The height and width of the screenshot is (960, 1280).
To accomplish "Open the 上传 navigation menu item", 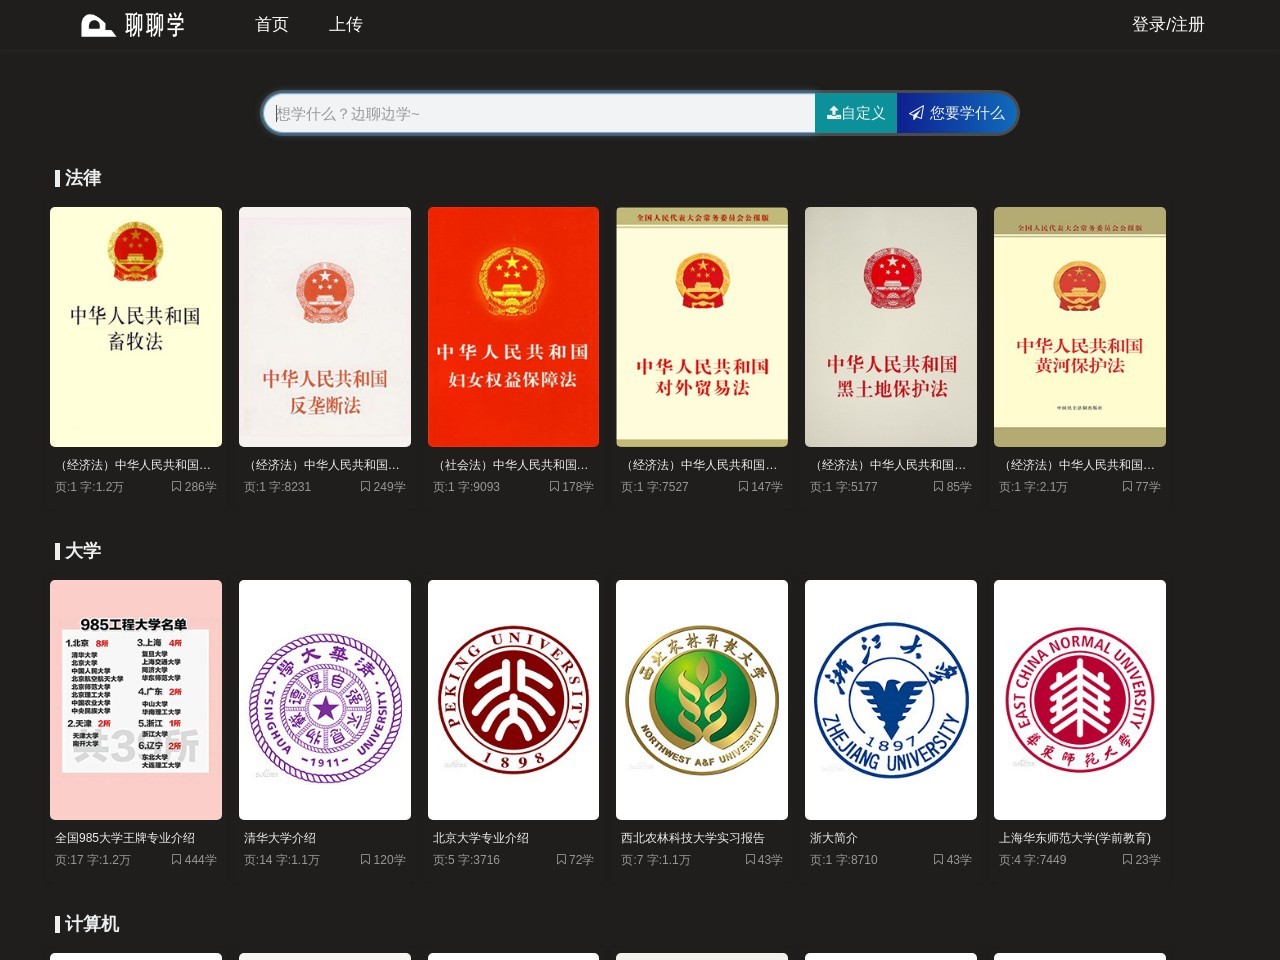I will click(x=345, y=25).
